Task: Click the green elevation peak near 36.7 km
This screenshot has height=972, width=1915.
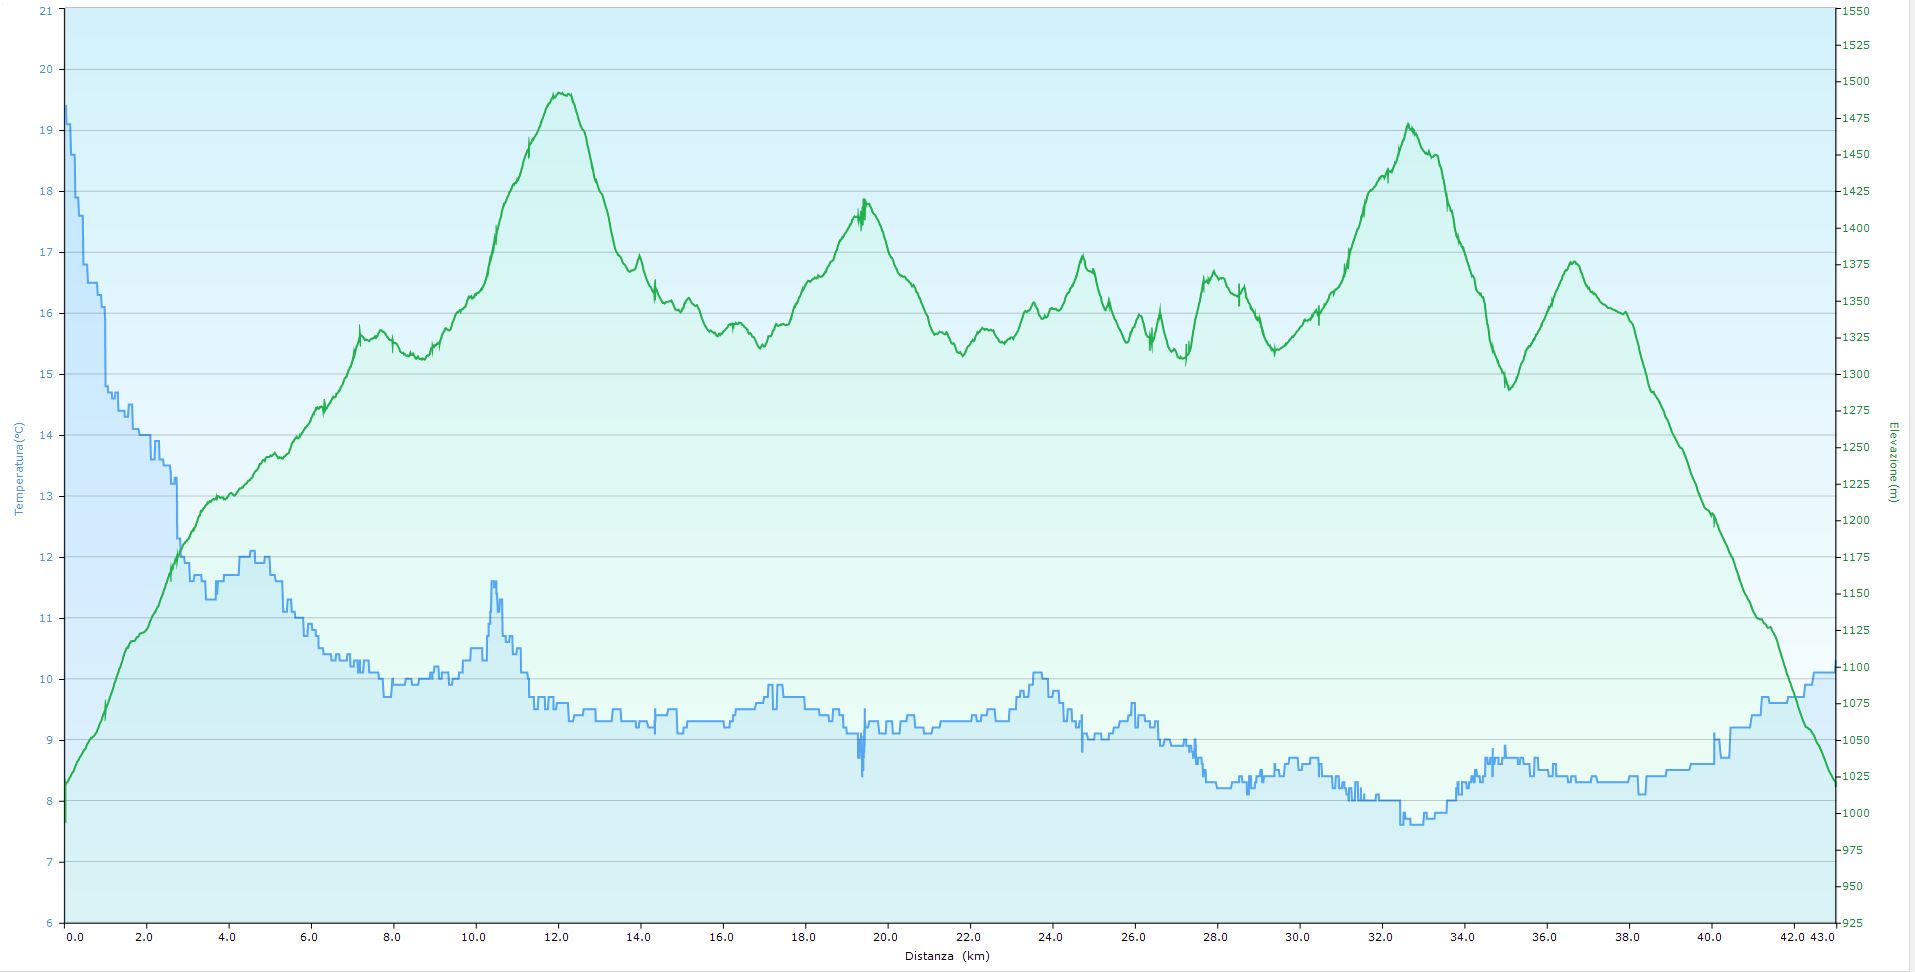Action: coord(1573,262)
